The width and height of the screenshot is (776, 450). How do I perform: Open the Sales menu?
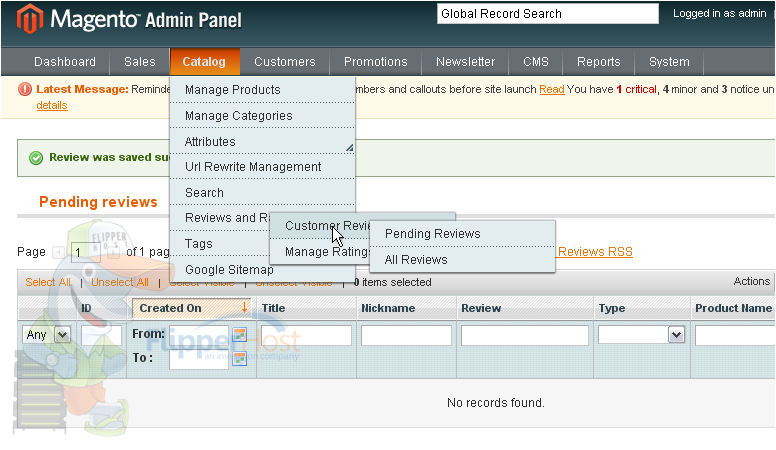[x=140, y=62]
